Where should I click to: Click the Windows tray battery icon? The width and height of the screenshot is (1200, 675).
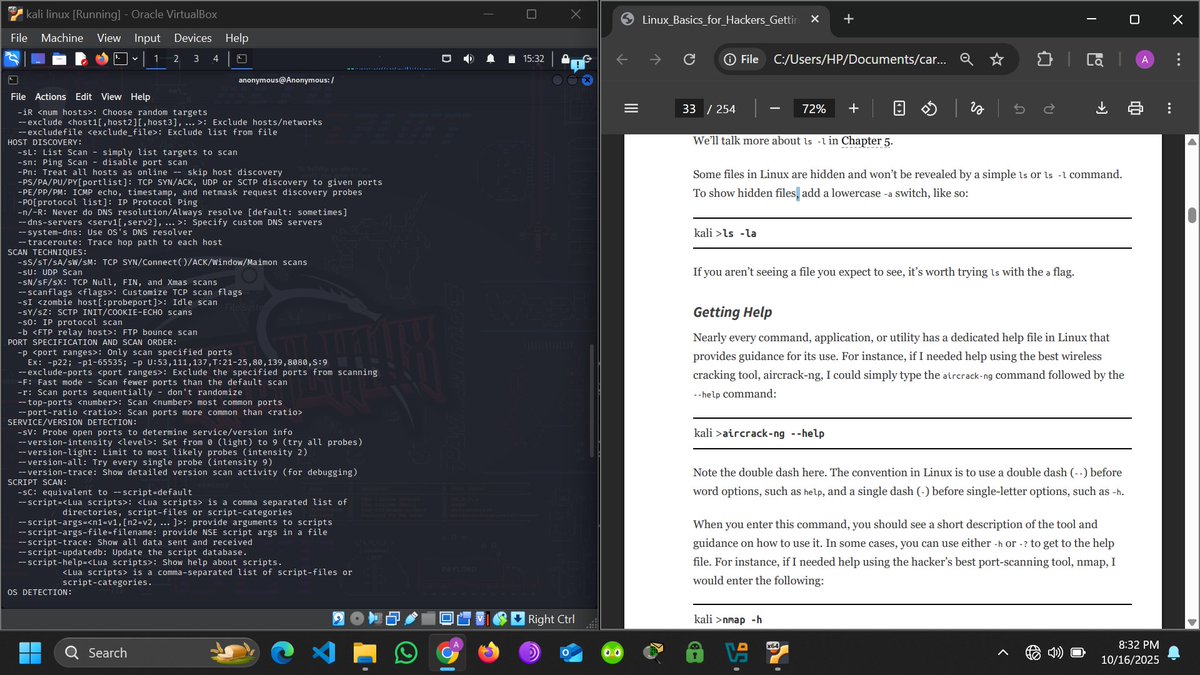click(1078, 653)
